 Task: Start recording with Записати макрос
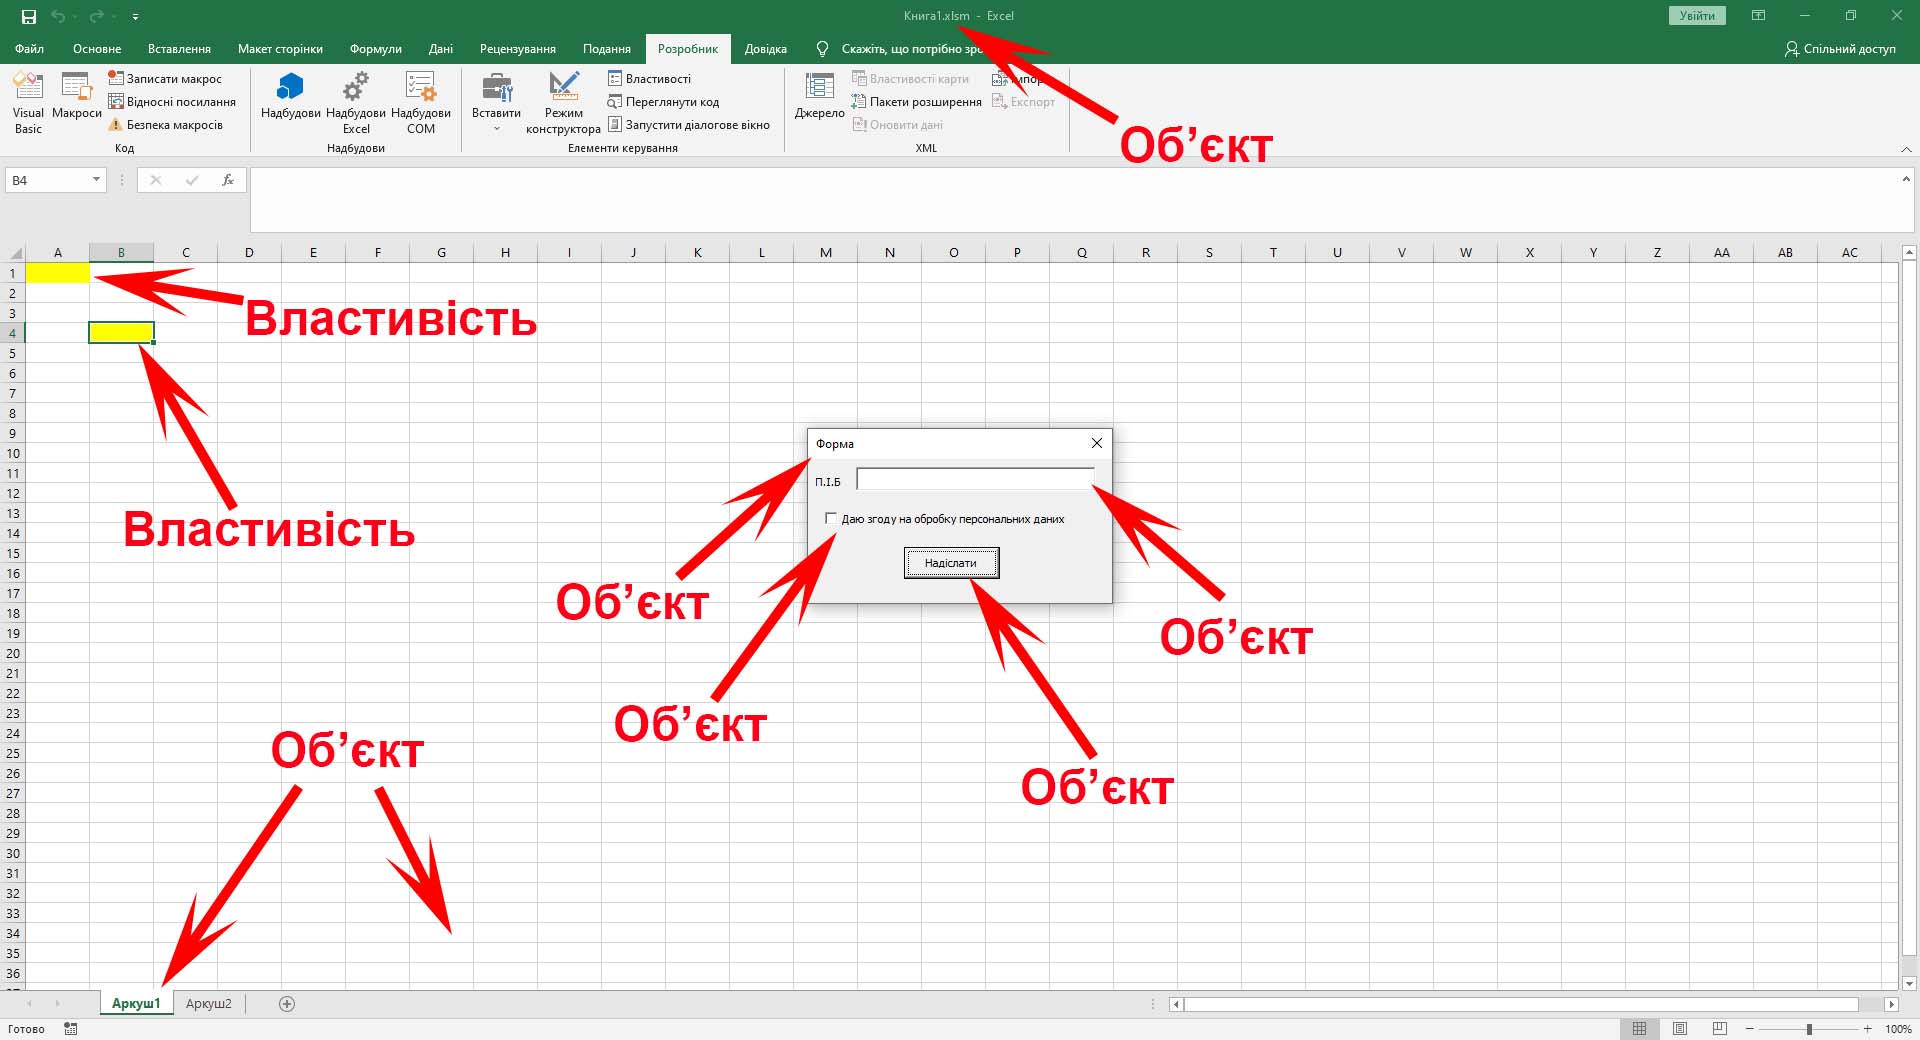tap(165, 78)
